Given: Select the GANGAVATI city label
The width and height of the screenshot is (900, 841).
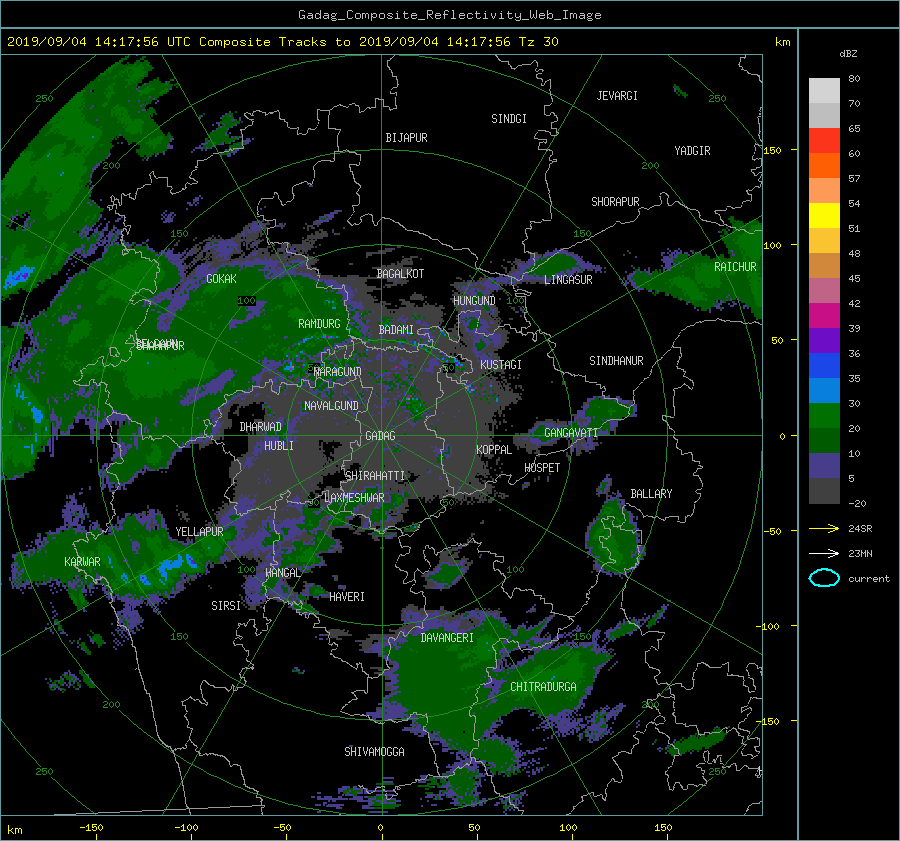Looking at the screenshot, I should [571, 433].
